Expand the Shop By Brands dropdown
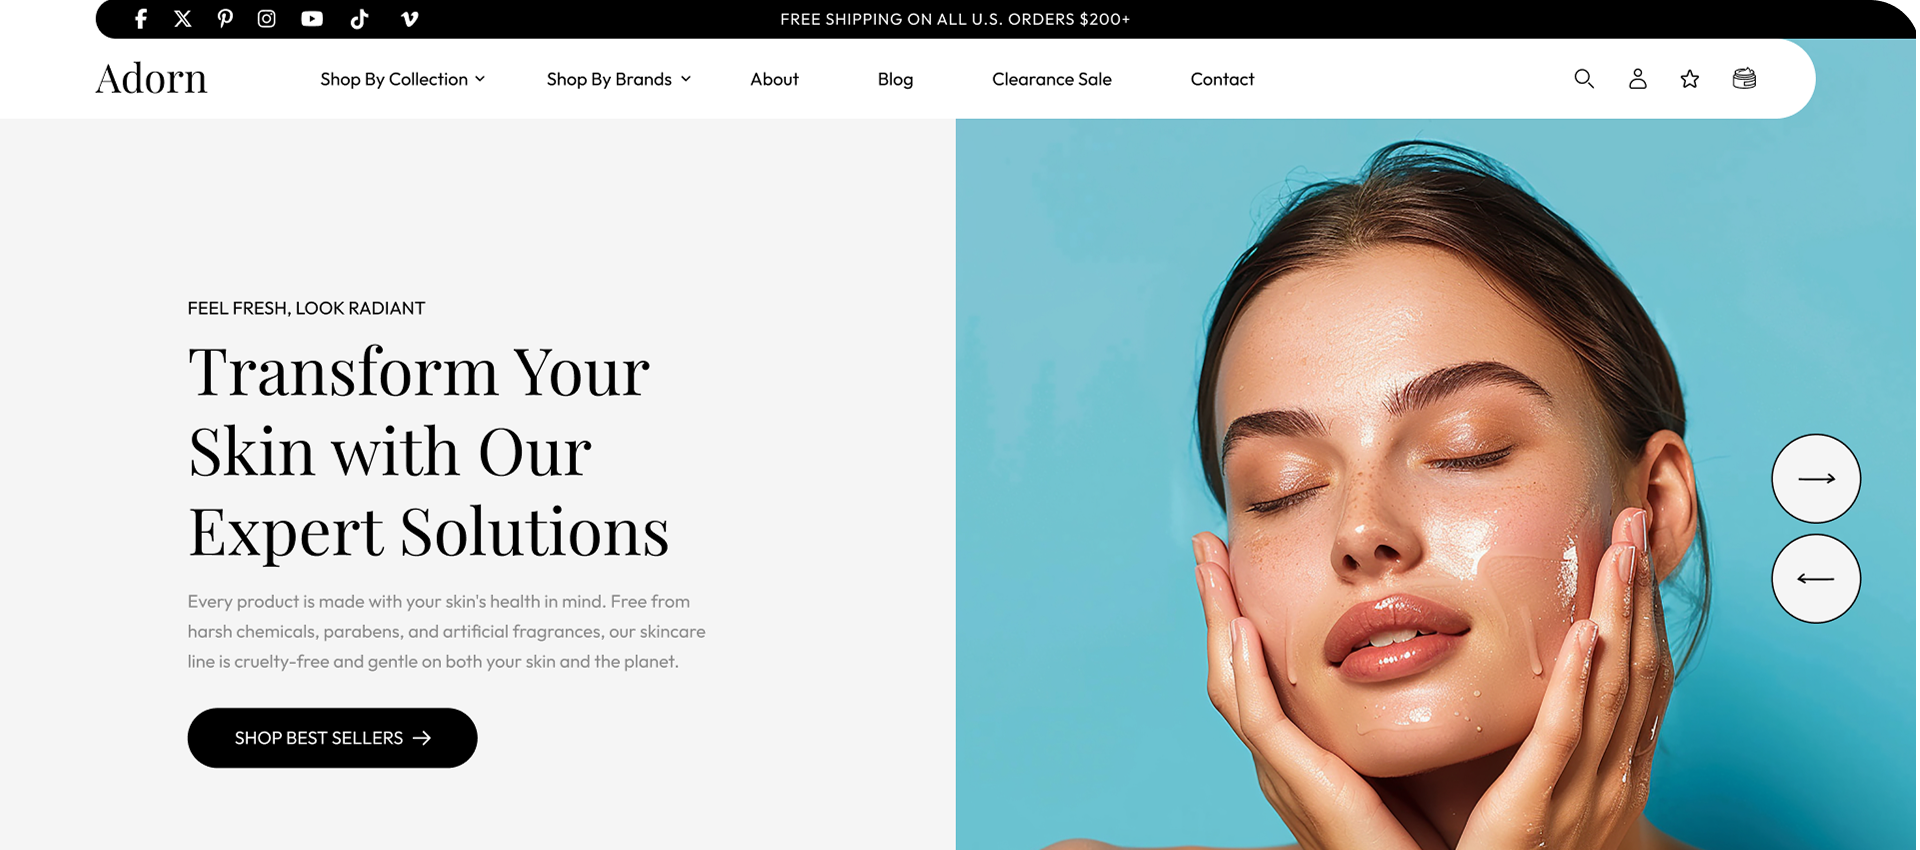This screenshot has height=850, width=1920. click(x=618, y=79)
